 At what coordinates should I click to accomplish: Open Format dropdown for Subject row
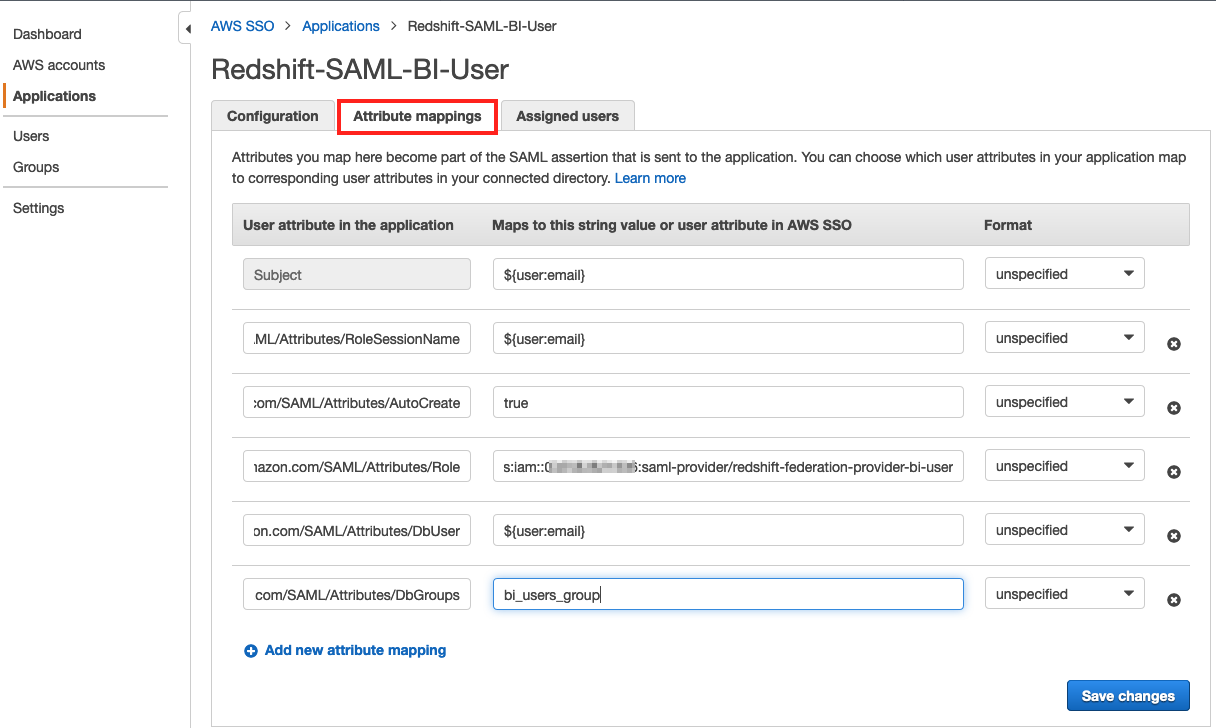click(x=1064, y=274)
